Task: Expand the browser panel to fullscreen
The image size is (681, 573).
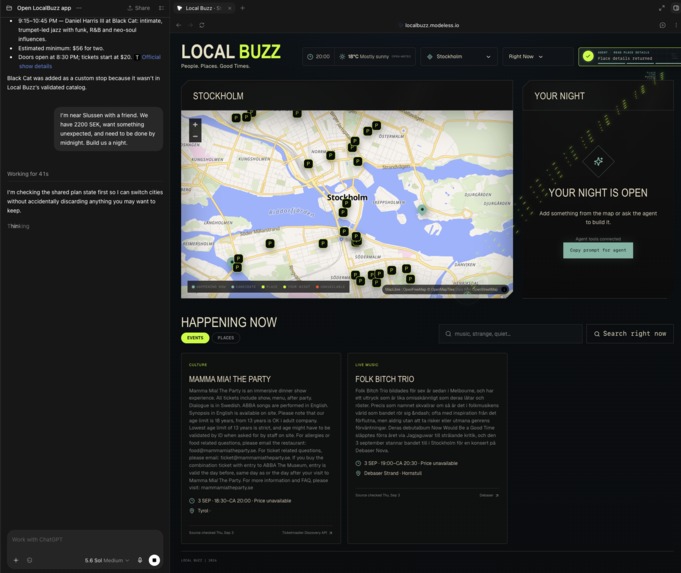Action: (661, 8)
